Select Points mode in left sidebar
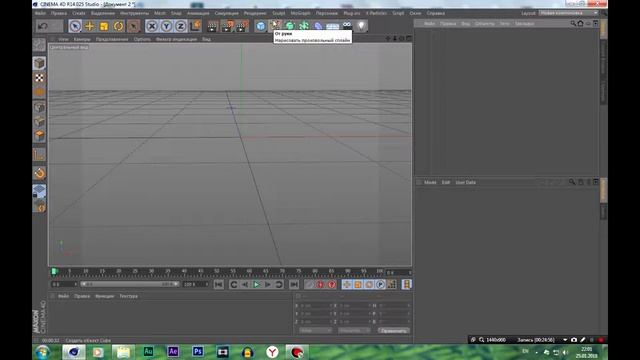640x360 pixels. coord(39,107)
